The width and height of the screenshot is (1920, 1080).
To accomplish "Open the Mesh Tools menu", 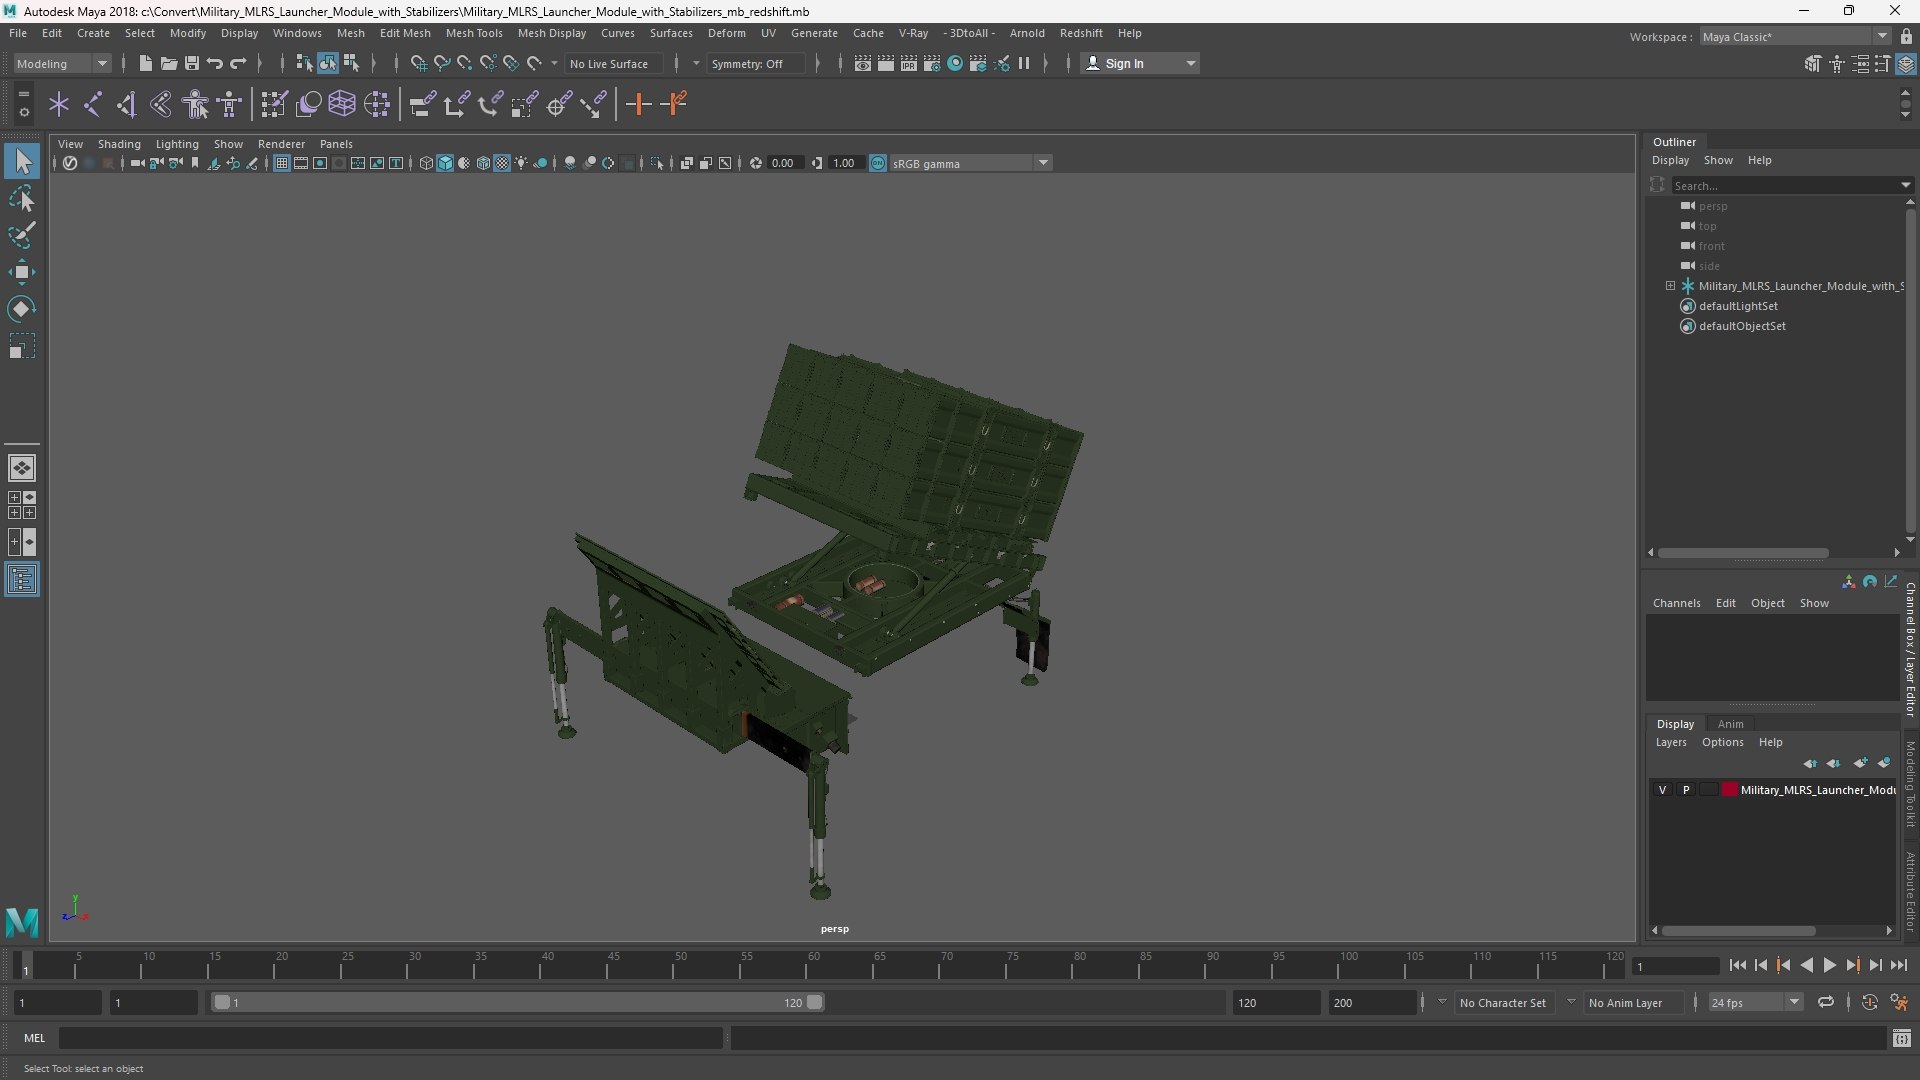I will (x=474, y=33).
